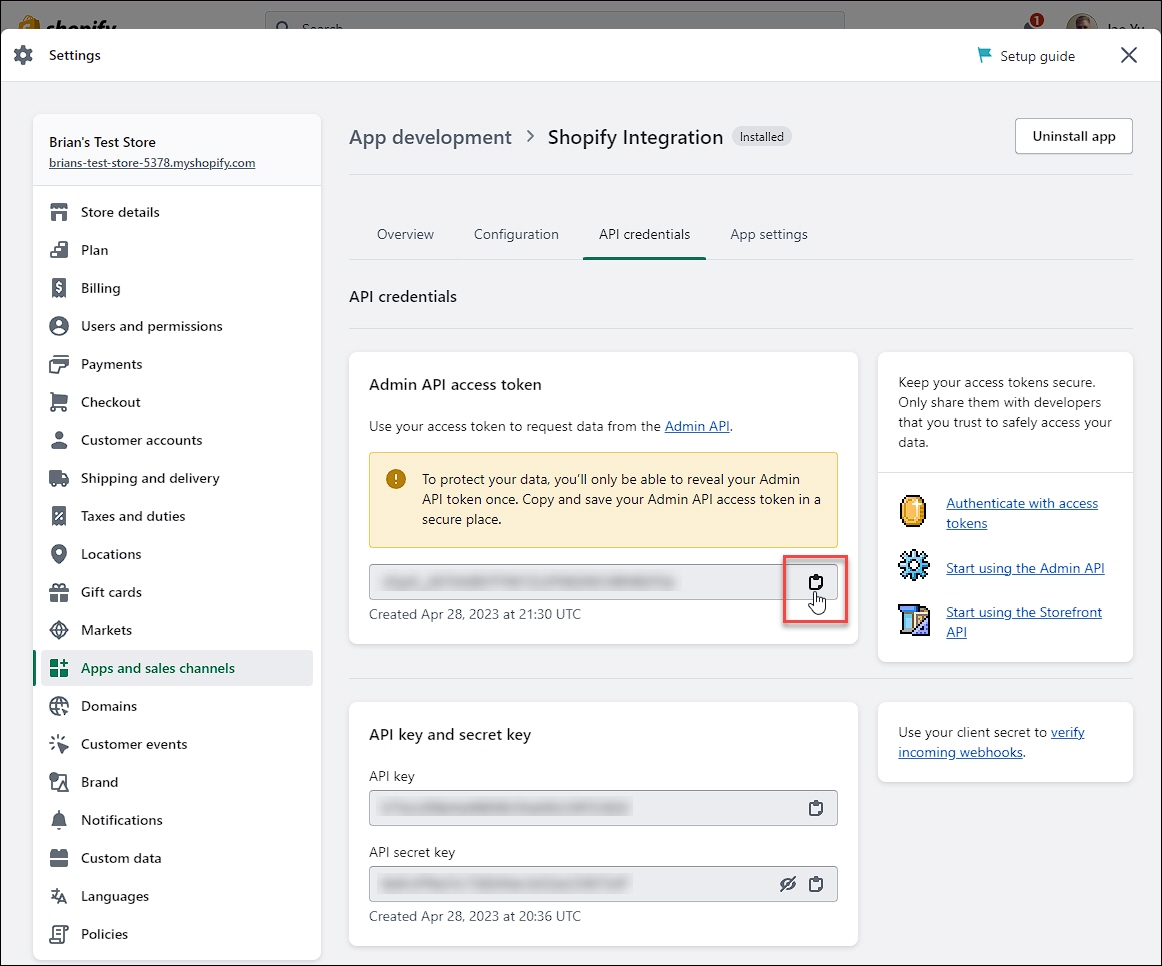Click the Apps and sales channels icon
The image size is (1162, 966).
59,668
